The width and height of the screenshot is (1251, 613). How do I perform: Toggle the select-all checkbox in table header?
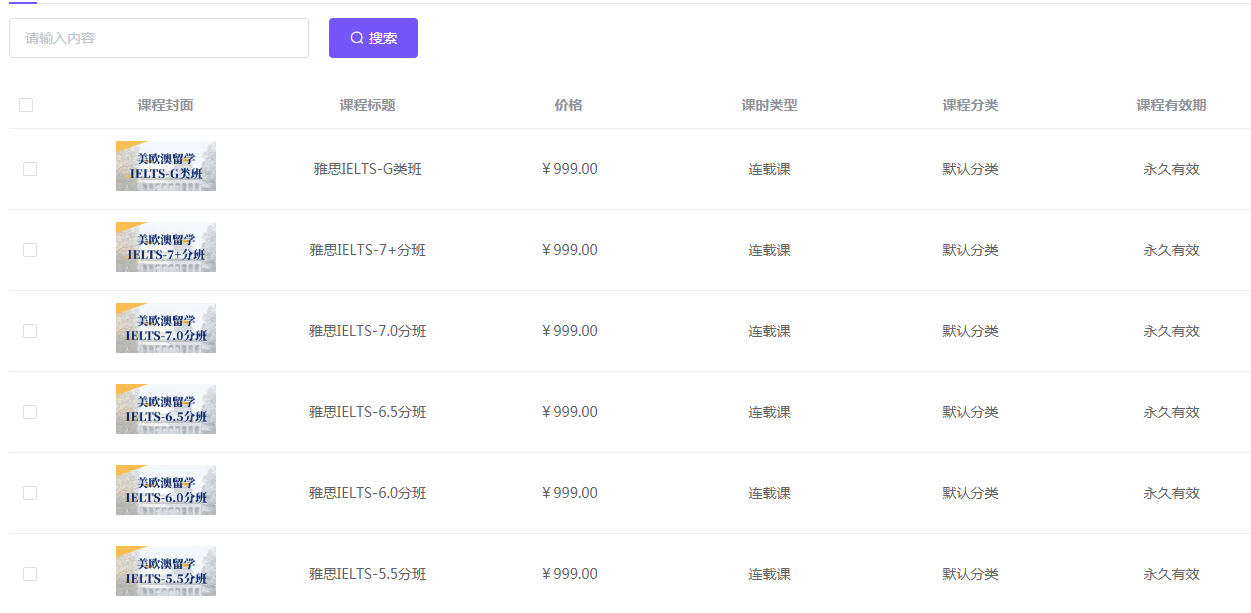click(x=26, y=105)
